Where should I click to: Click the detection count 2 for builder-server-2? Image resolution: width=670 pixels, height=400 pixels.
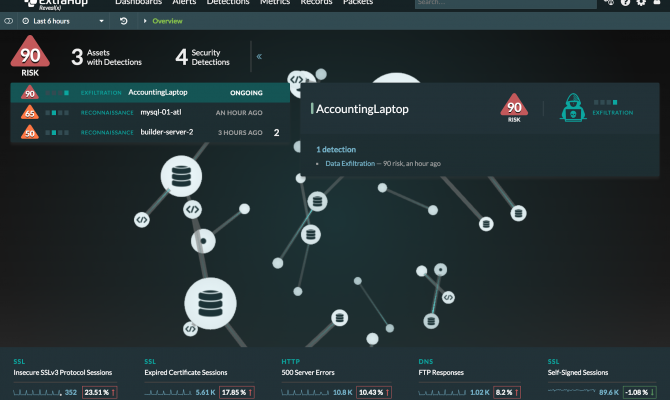[x=276, y=133]
